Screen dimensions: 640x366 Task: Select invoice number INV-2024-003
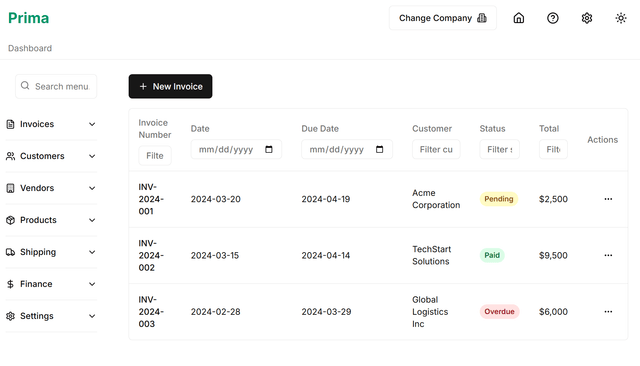(151, 312)
